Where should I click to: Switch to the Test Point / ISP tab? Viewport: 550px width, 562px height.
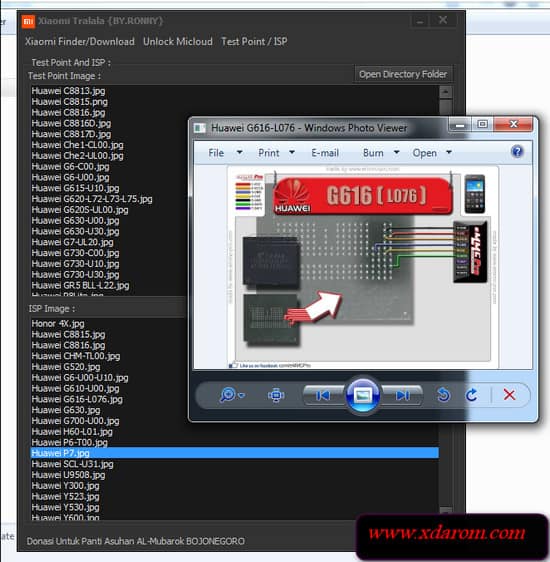click(254, 42)
